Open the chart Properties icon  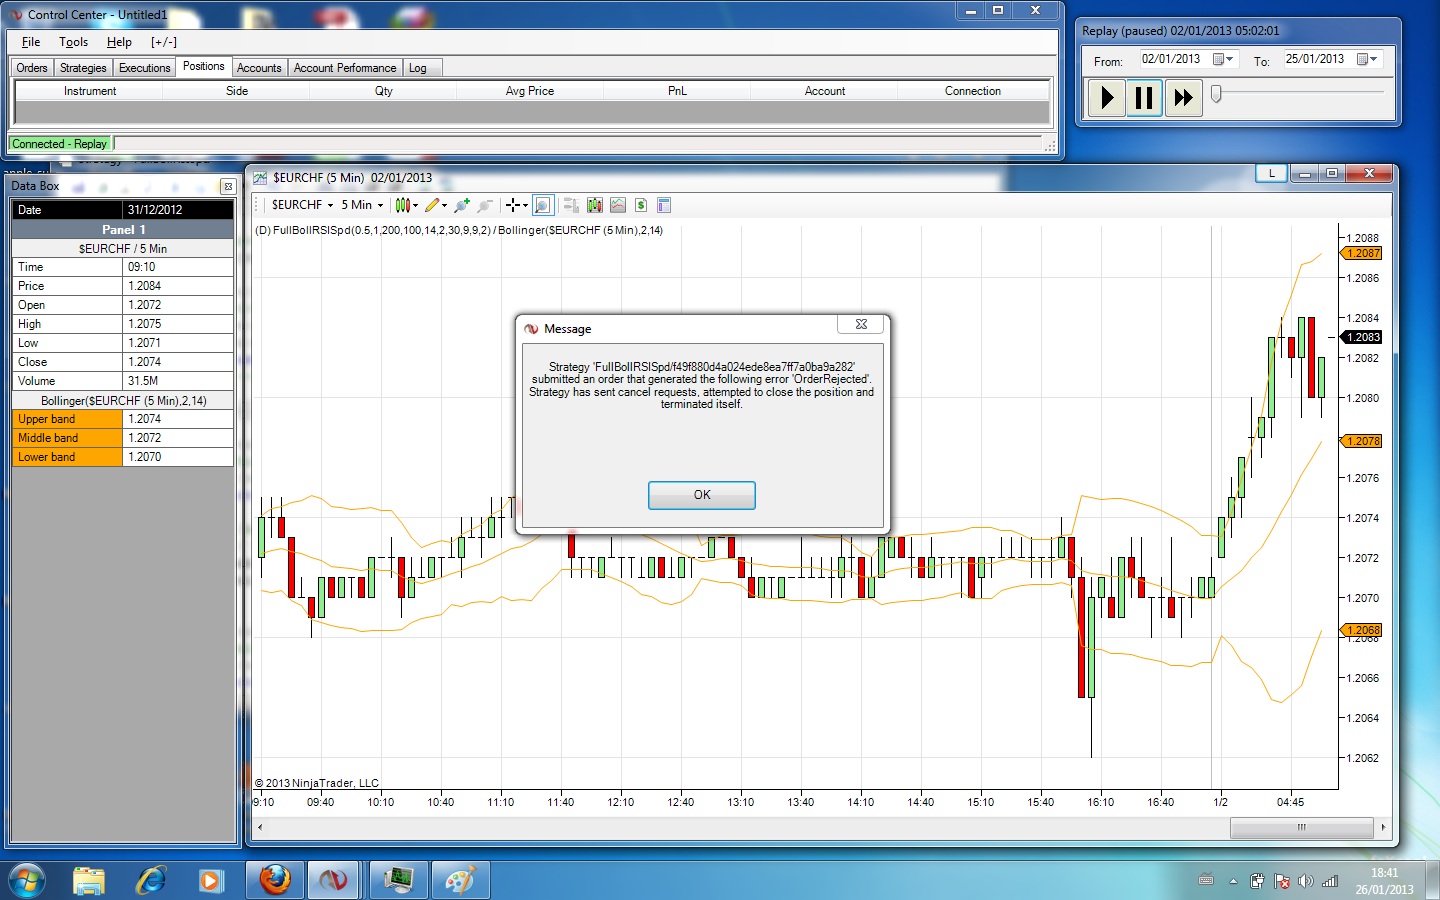664,205
